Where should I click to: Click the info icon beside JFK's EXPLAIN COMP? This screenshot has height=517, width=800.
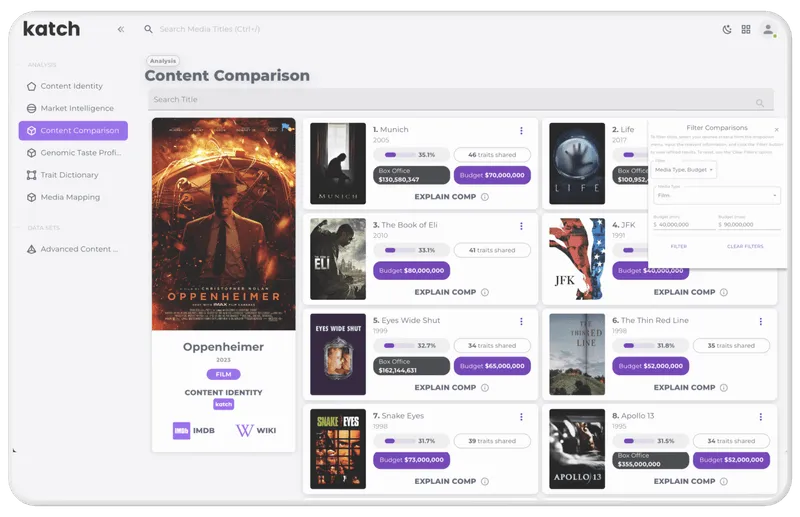coord(724,292)
